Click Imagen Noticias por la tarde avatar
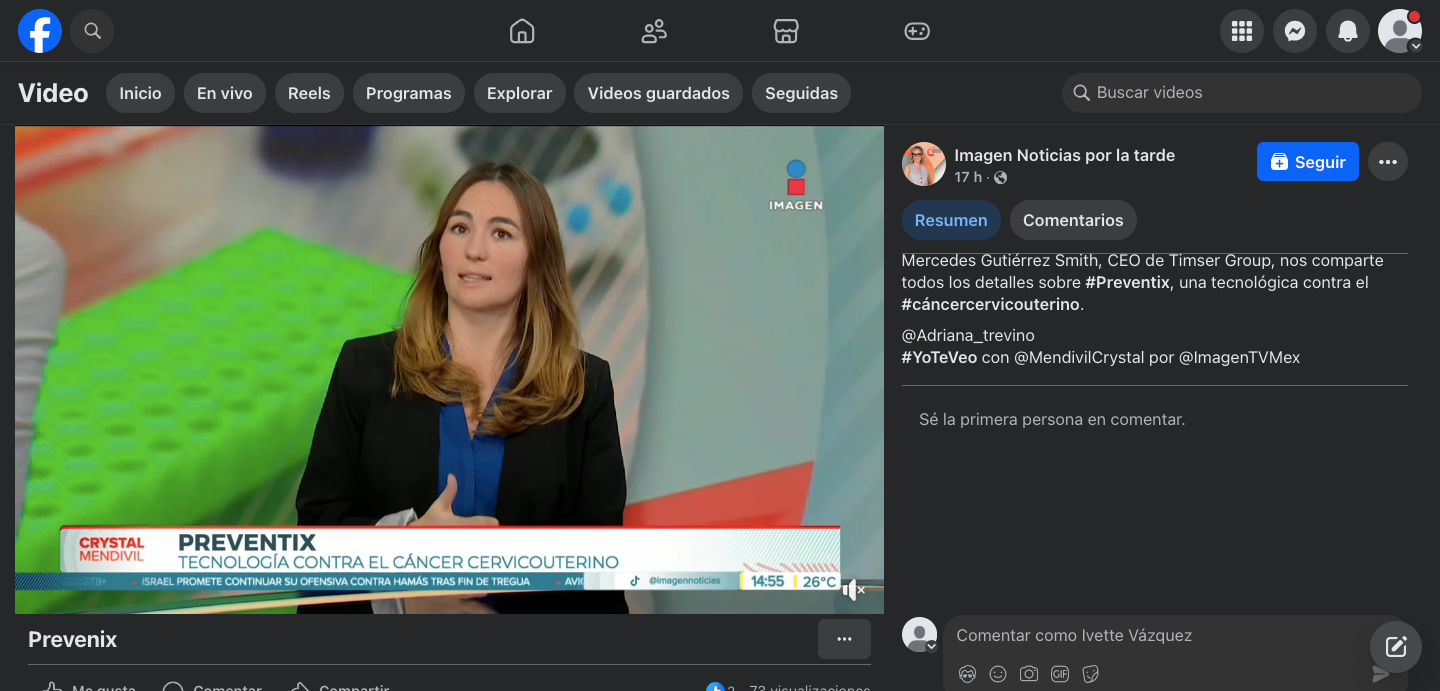This screenshot has height=691, width=1440. (x=924, y=164)
